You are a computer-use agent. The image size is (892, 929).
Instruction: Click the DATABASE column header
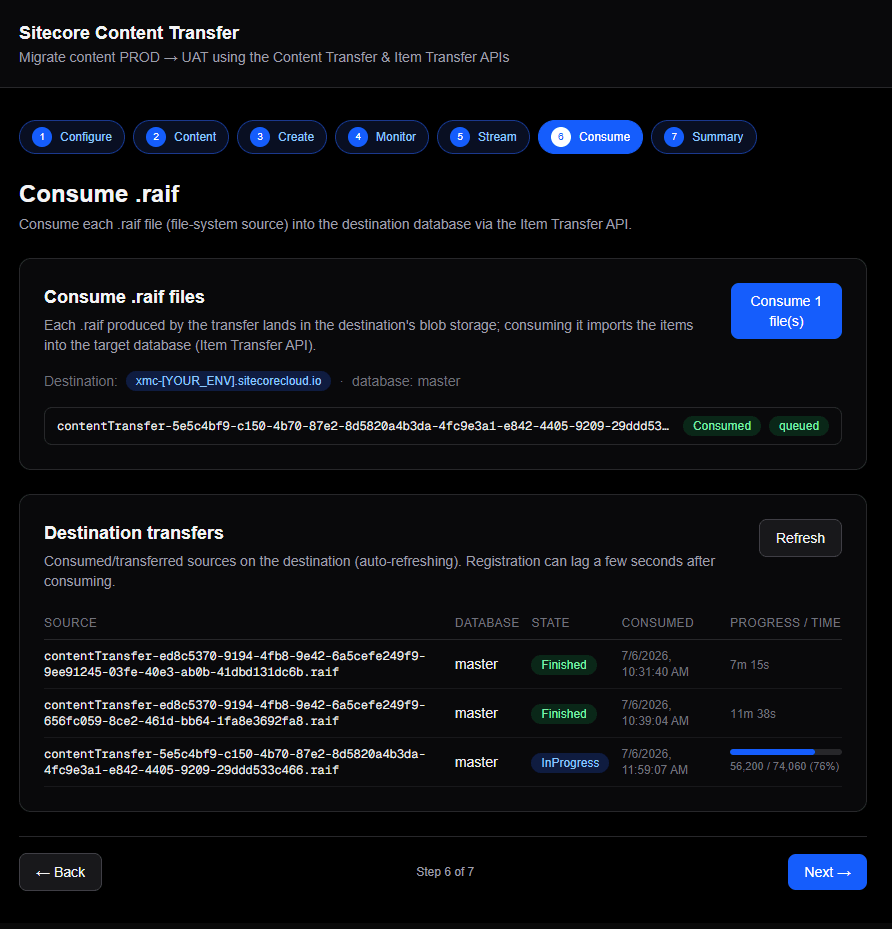(487, 623)
